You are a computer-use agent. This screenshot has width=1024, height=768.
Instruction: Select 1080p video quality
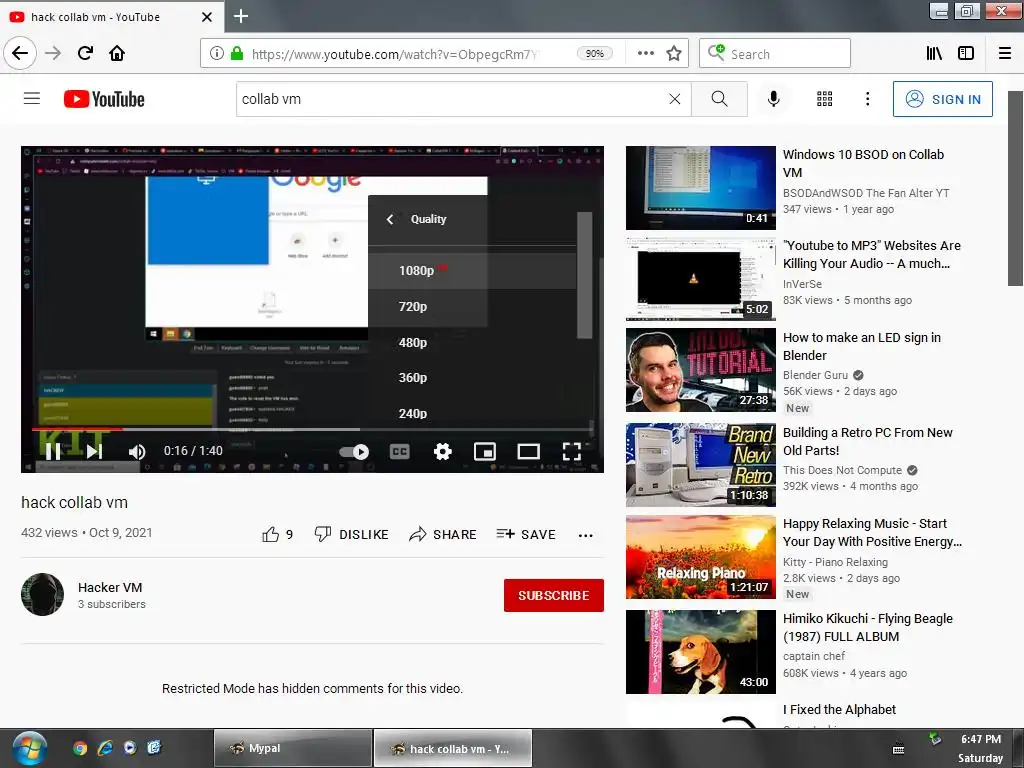(472, 270)
